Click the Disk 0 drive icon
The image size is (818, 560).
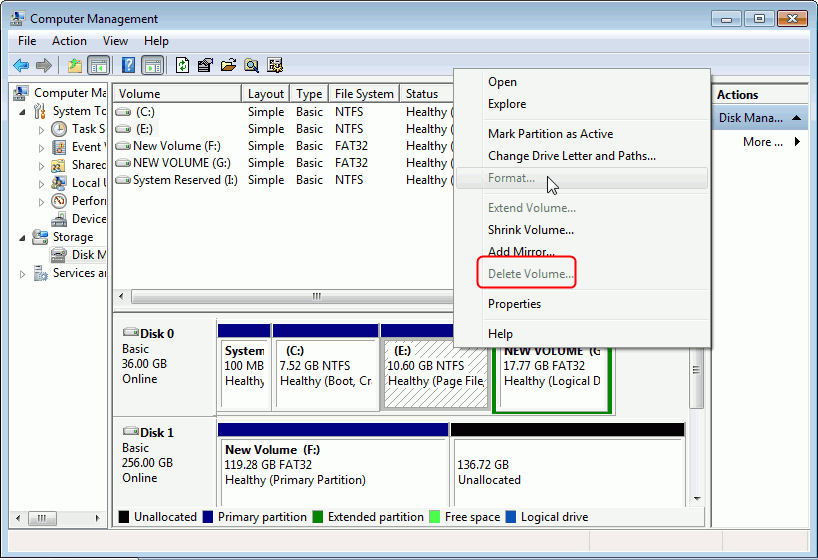[x=130, y=332]
